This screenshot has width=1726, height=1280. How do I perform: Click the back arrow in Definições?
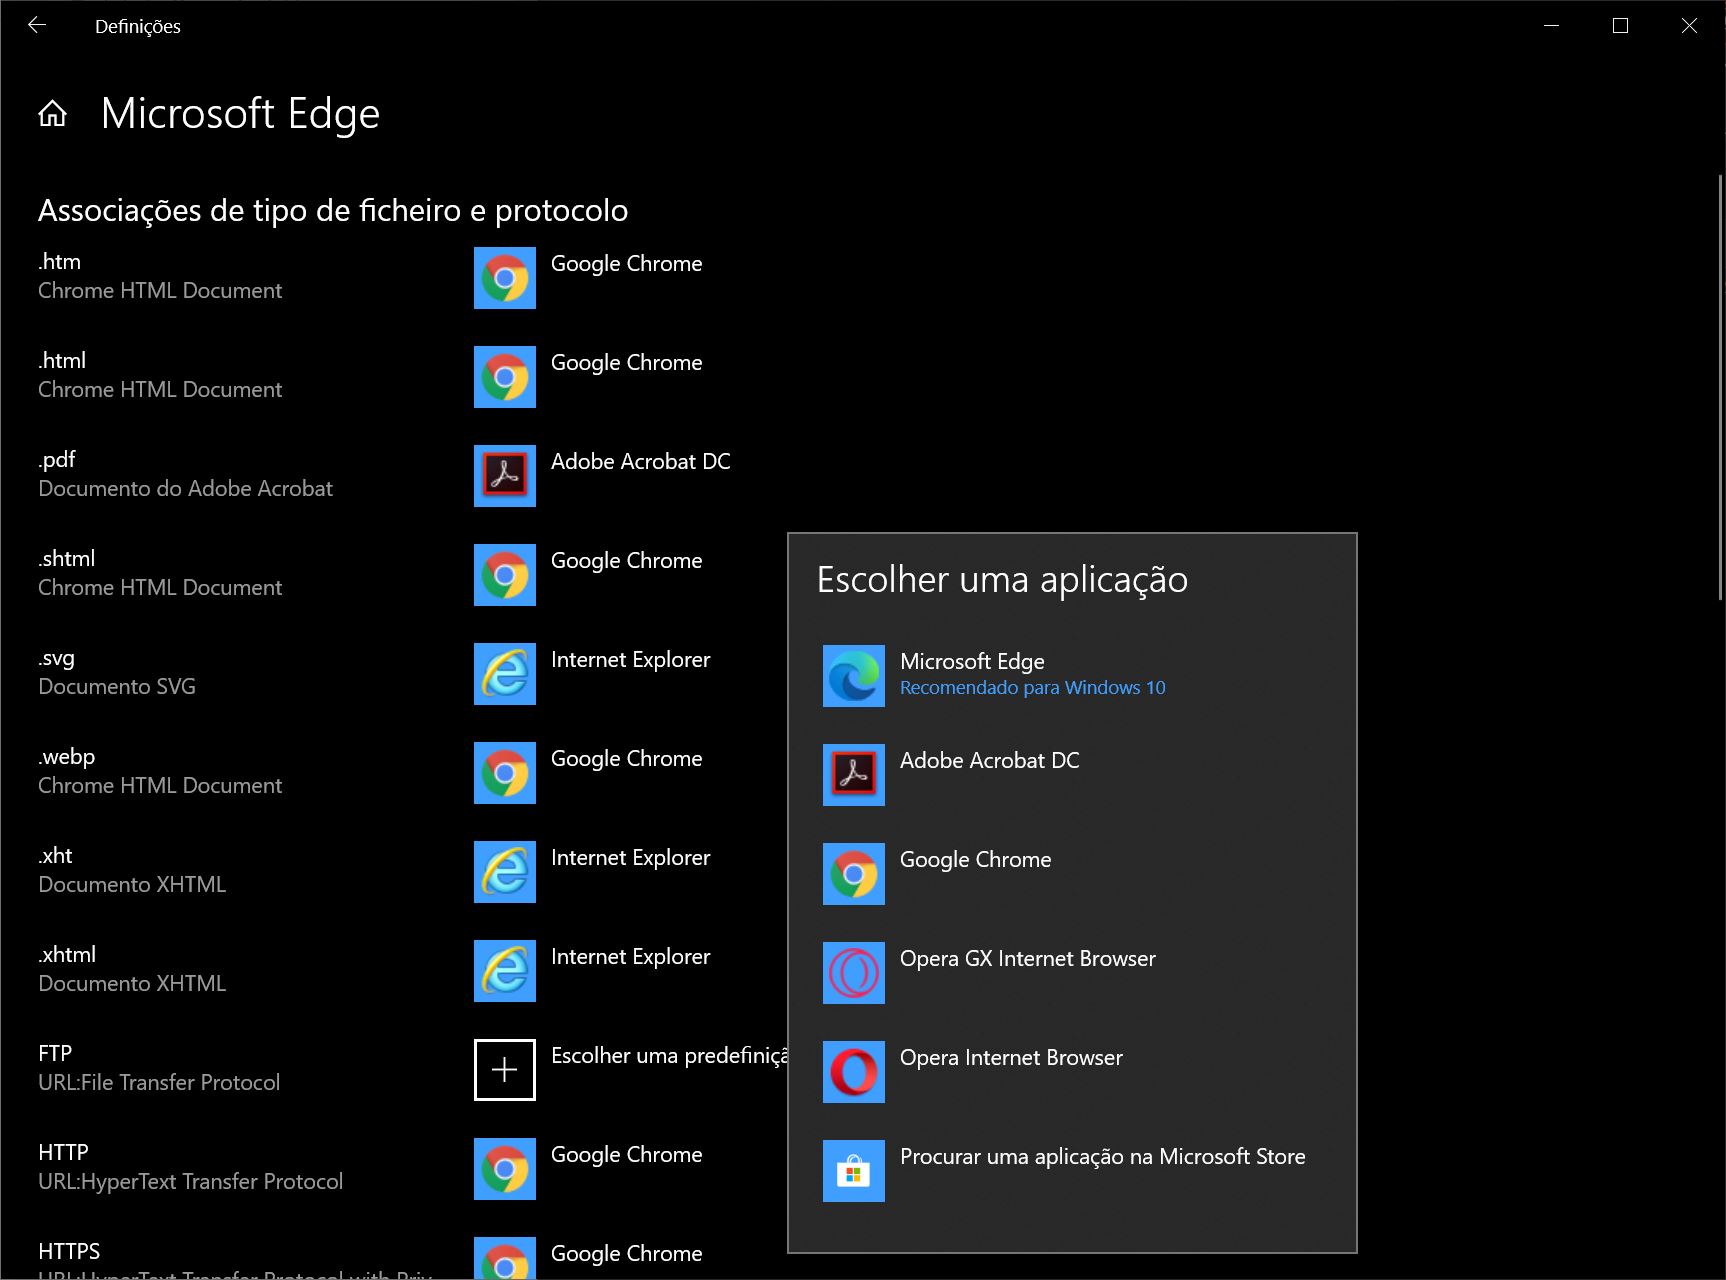coord(37,26)
